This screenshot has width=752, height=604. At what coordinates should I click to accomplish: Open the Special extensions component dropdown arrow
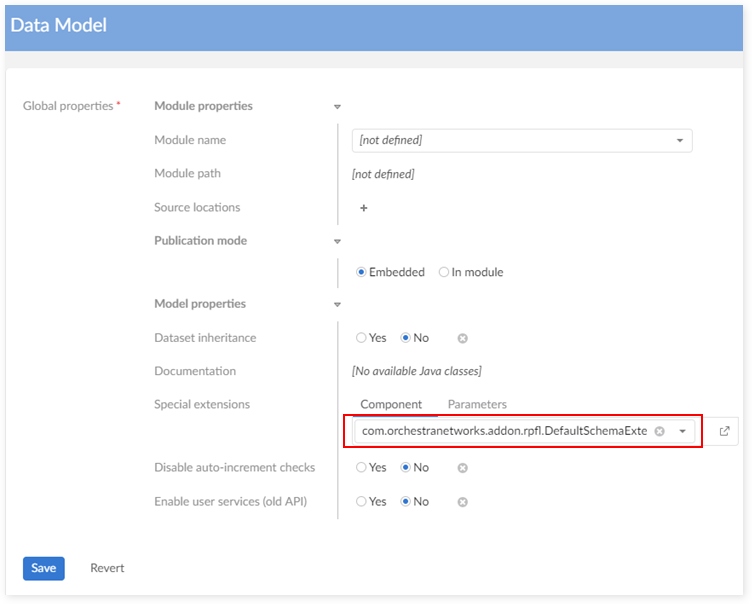(682, 431)
